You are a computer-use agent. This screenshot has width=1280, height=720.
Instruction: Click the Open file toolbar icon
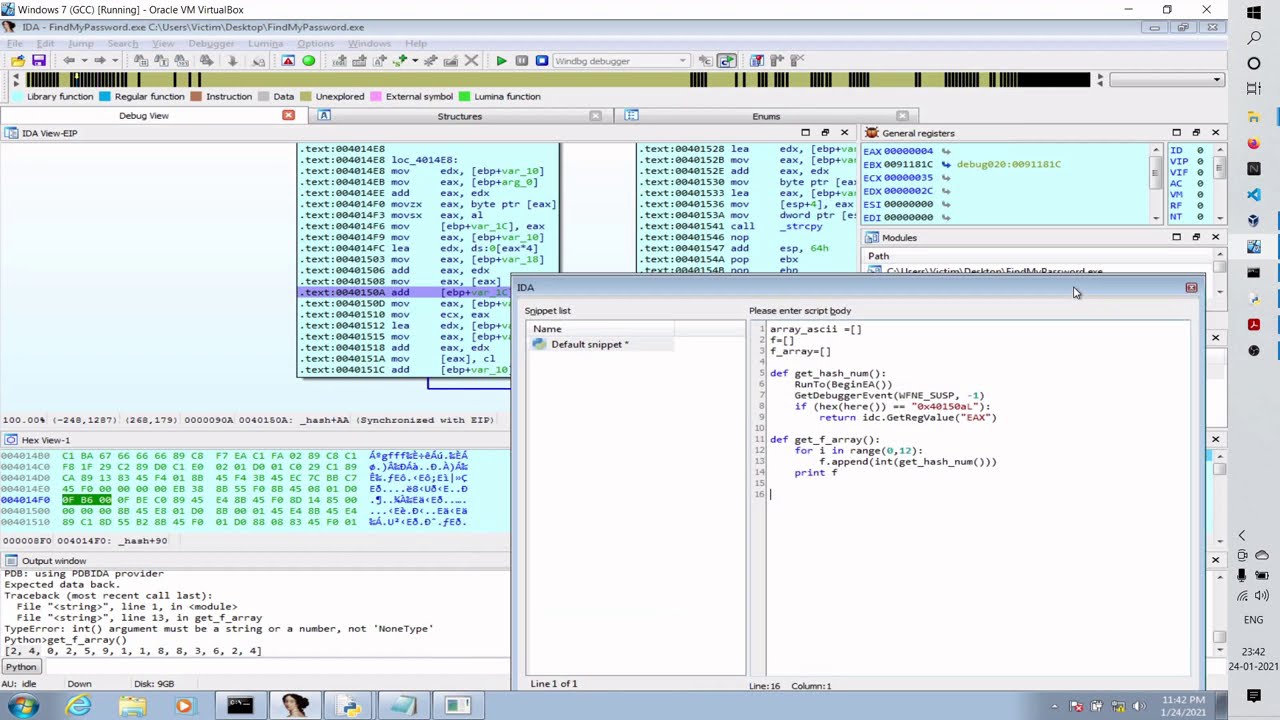coord(18,61)
